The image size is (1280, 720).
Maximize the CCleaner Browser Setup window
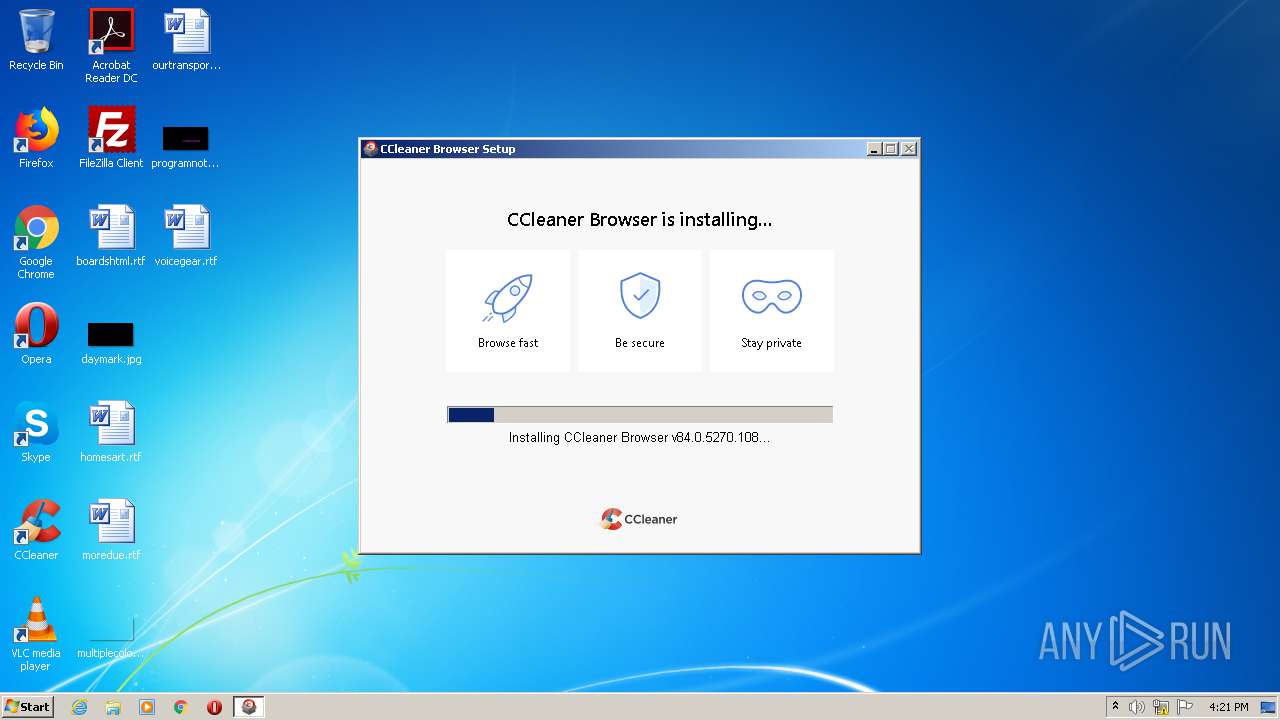point(891,149)
